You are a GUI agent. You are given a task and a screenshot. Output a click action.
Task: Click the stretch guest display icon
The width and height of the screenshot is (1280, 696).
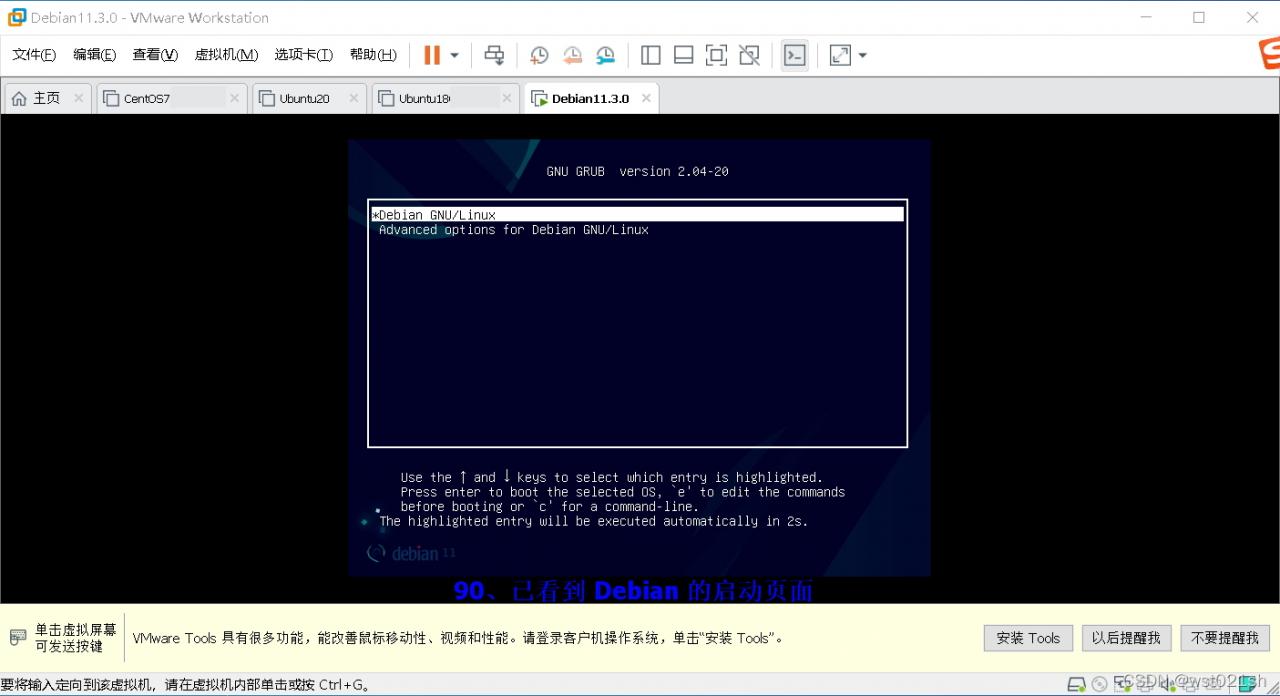tap(840, 55)
